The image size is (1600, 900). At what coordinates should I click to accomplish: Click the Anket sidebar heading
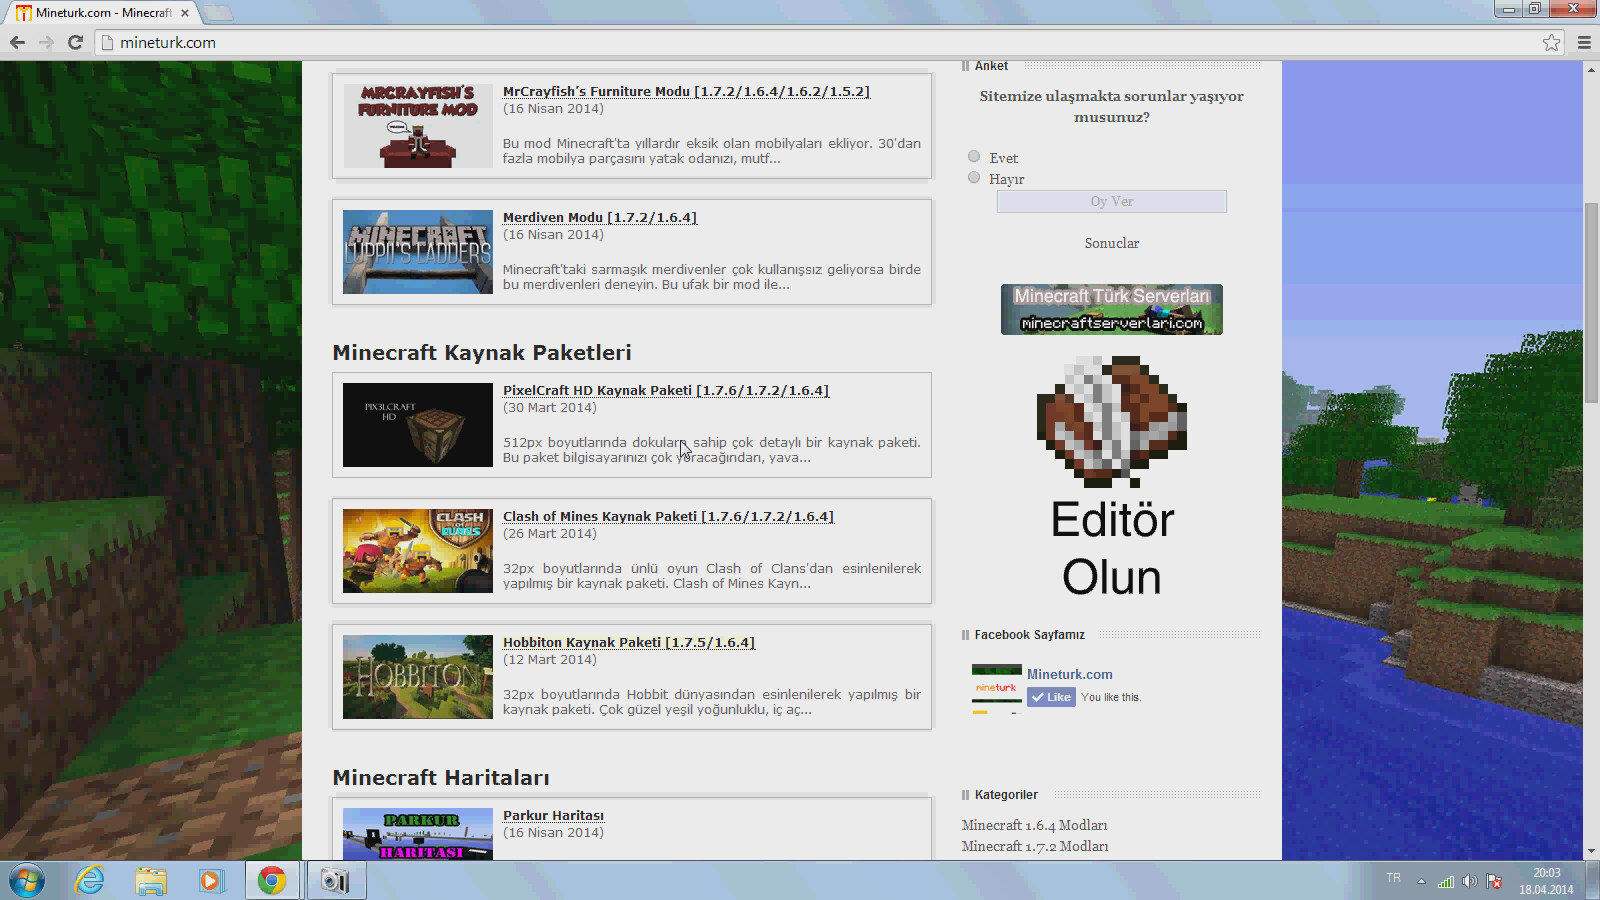coord(991,66)
